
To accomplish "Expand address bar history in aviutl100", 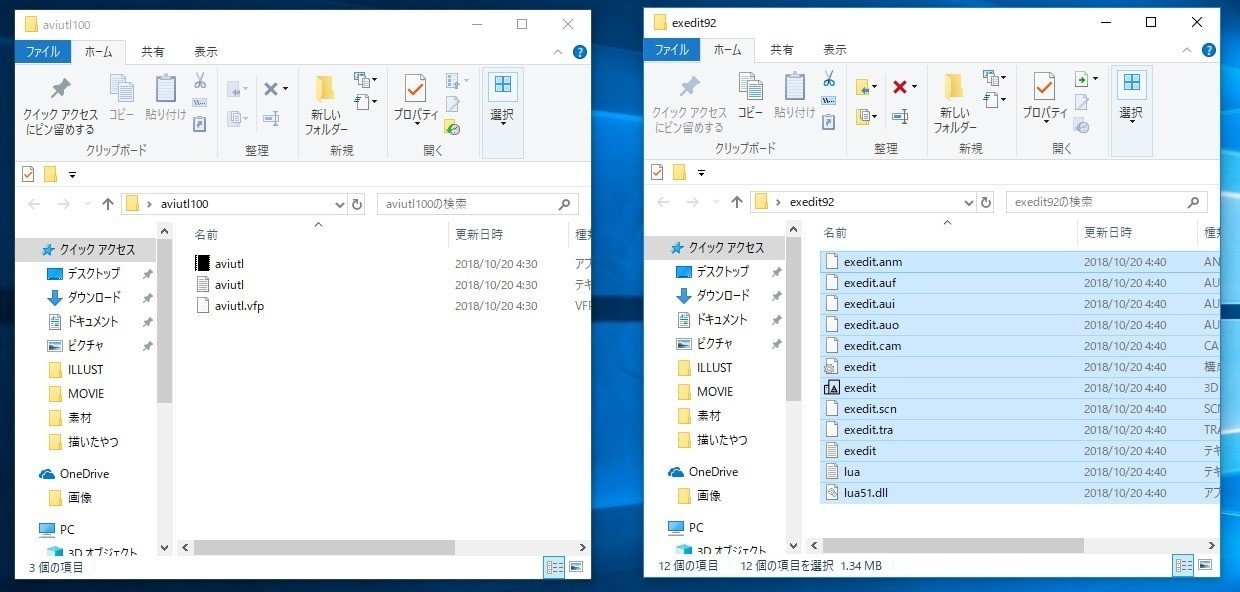I will tap(340, 204).
